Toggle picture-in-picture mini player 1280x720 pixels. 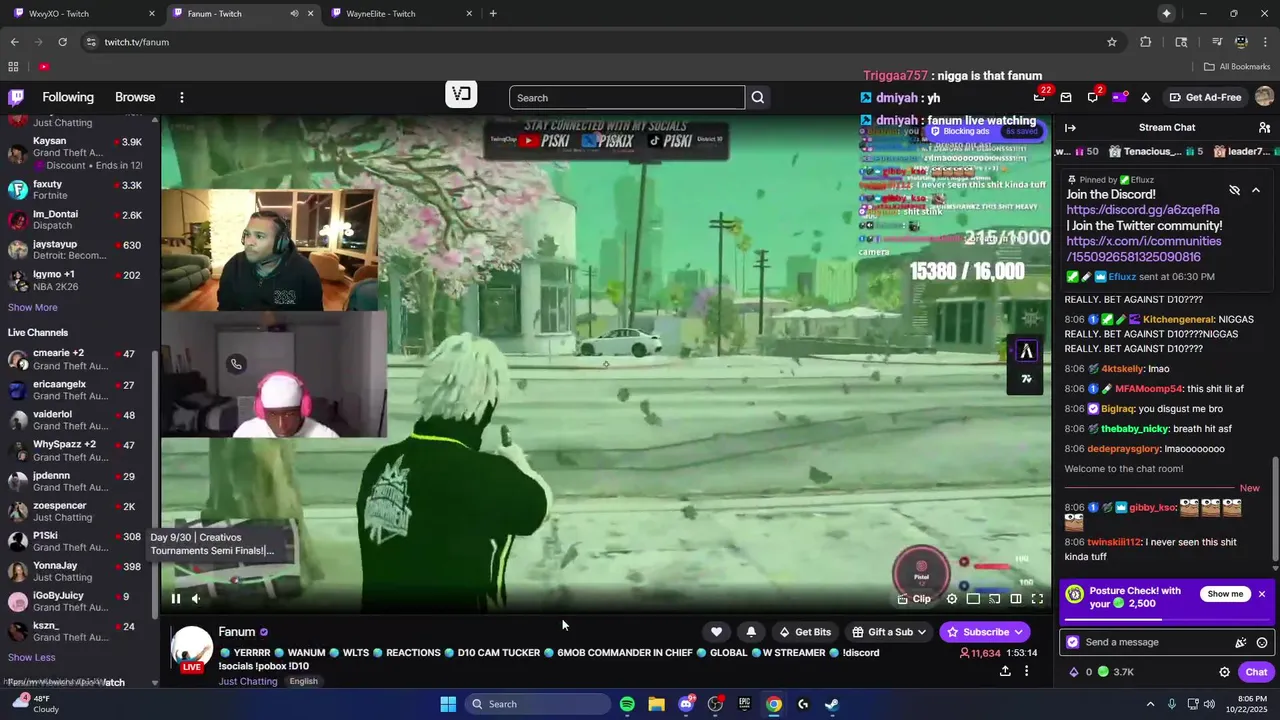click(973, 599)
